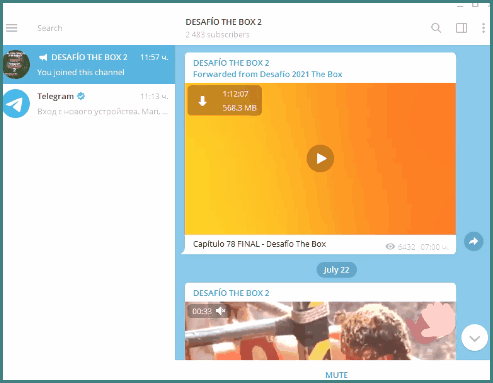This screenshot has width=493, height=383.
Task: Click the MUTE channel button
Action: pyautogui.click(x=336, y=375)
